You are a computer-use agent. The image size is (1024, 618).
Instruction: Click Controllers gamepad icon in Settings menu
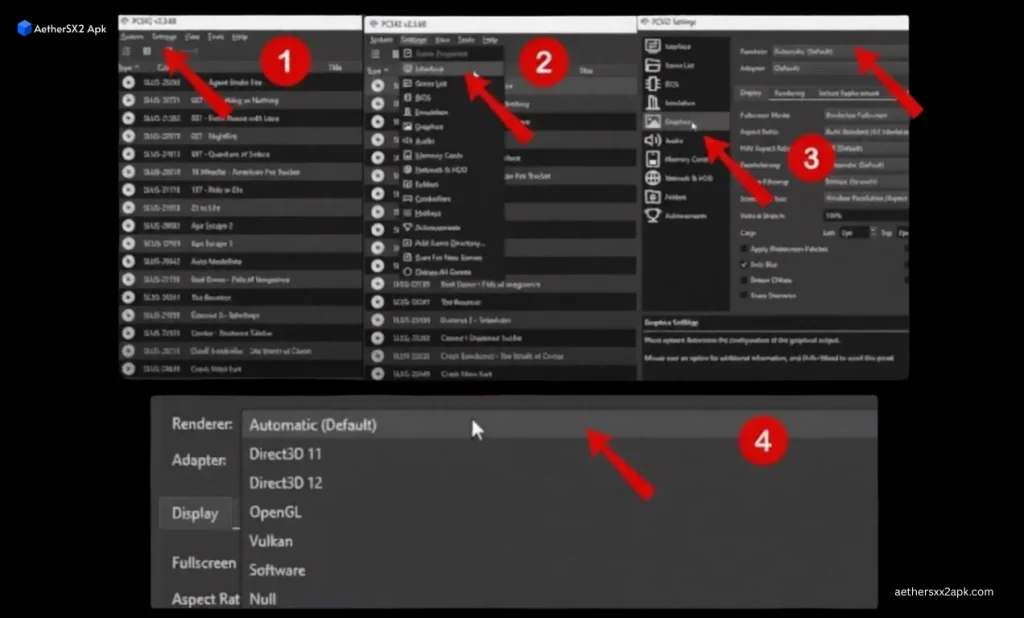click(x=408, y=198)
